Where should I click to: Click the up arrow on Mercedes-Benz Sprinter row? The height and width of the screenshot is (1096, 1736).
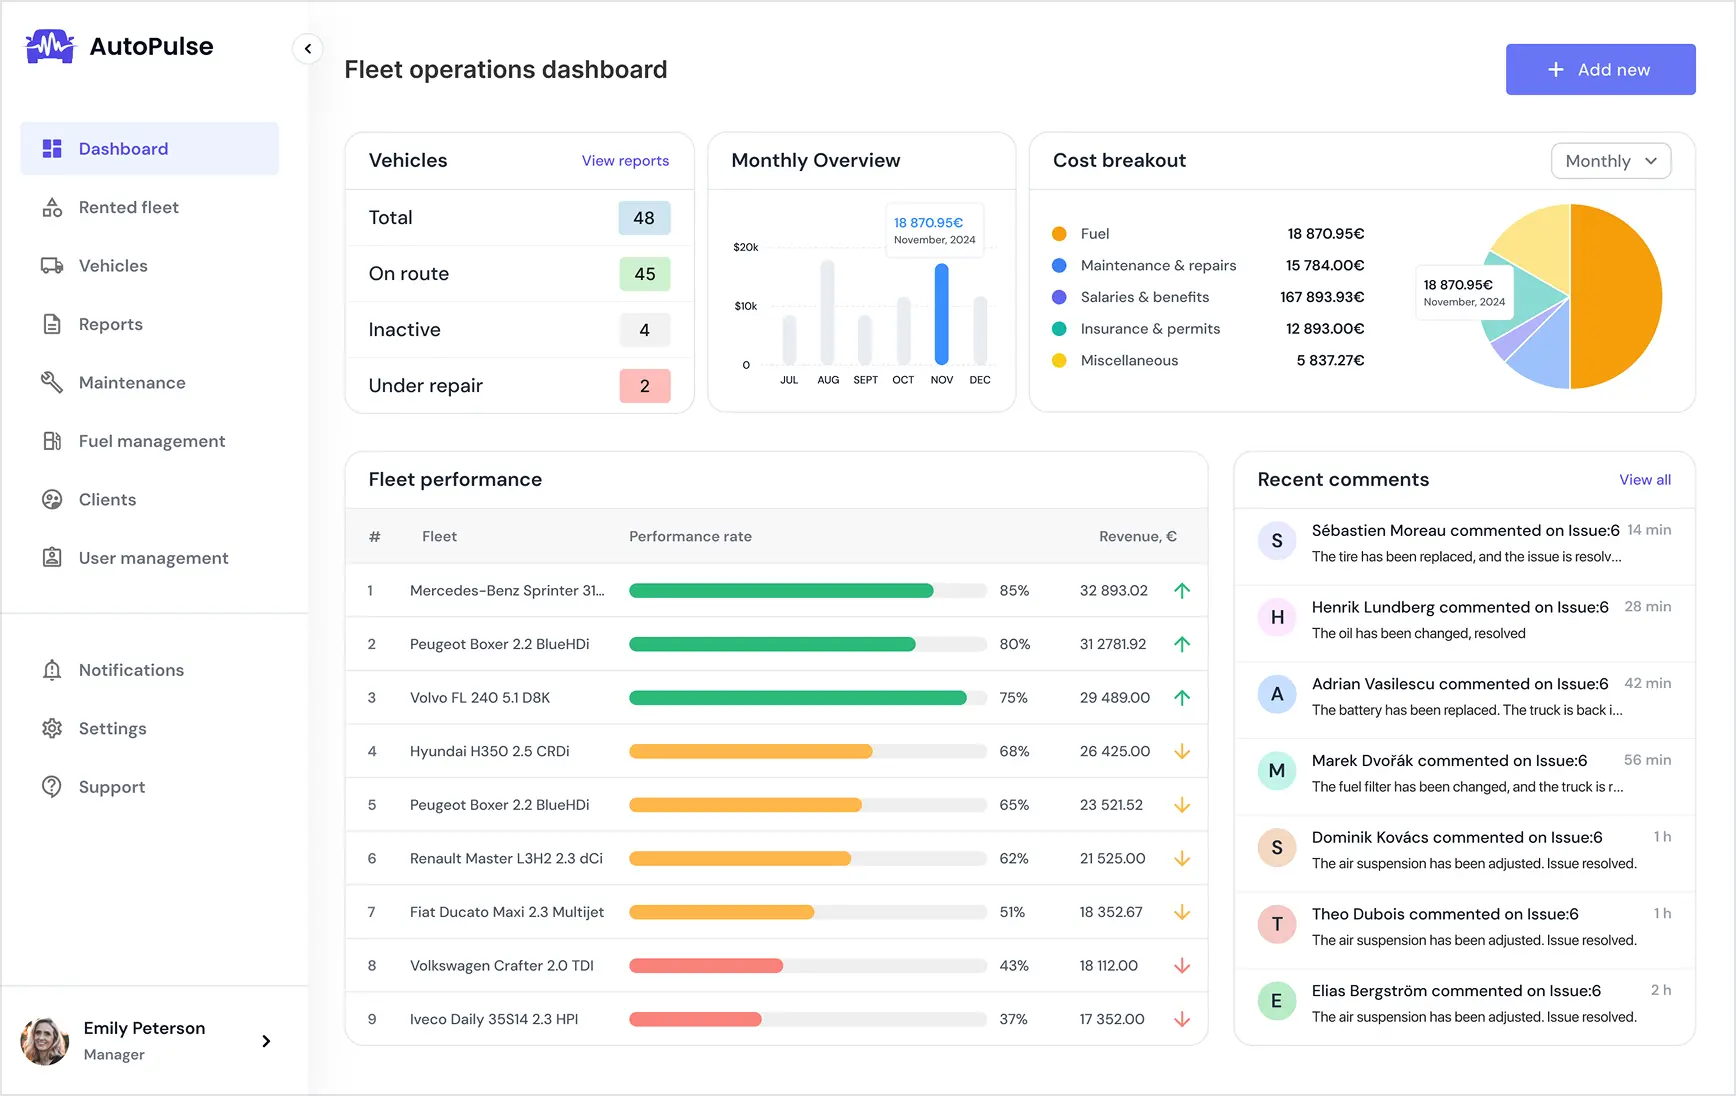[1182, 591]
